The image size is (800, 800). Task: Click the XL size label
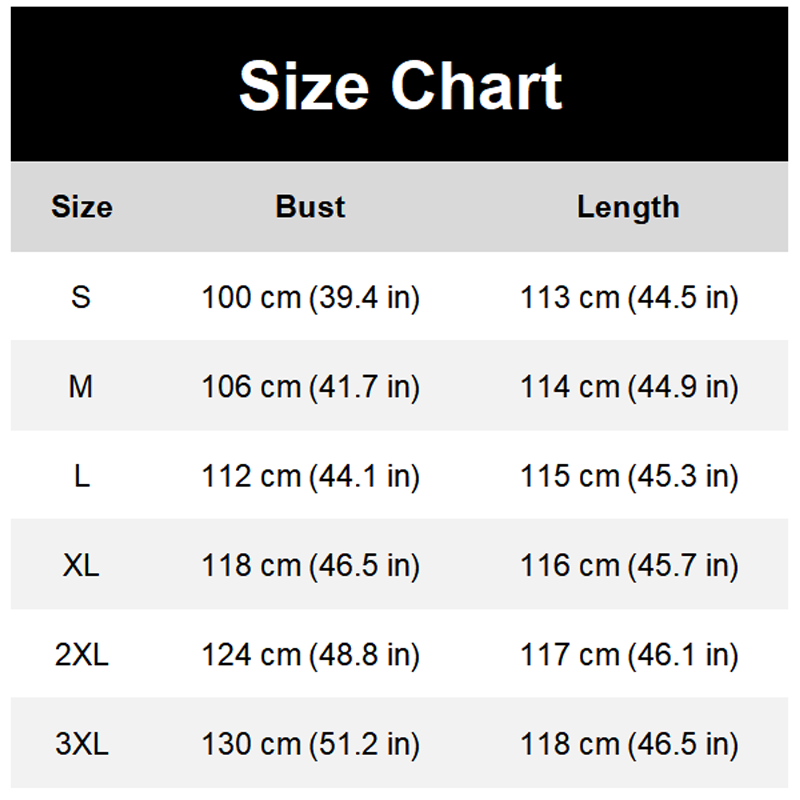tap(81, 565)
